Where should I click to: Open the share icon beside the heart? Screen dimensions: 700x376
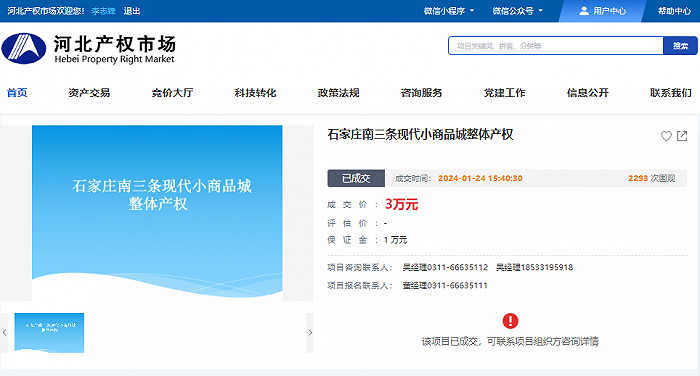(x=682, y=136)
